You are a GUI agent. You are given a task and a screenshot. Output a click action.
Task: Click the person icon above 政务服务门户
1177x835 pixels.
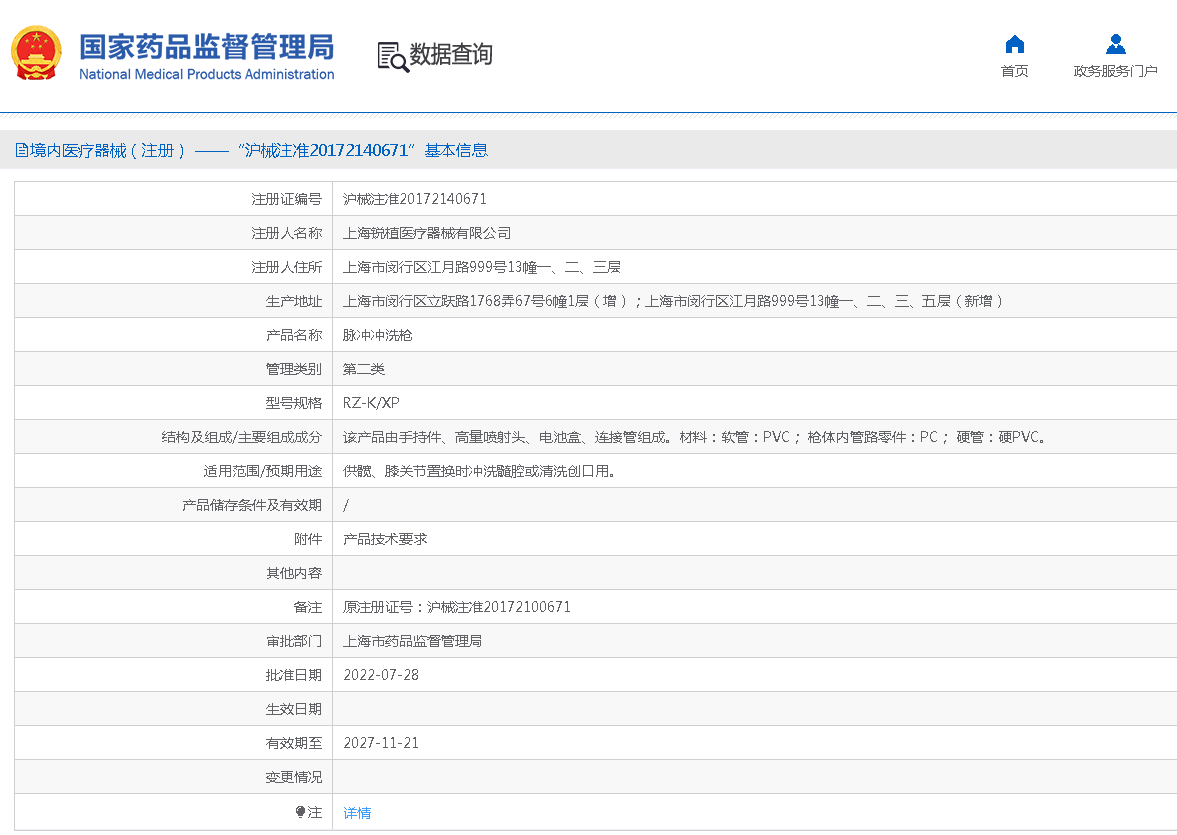pos(1115,44)
